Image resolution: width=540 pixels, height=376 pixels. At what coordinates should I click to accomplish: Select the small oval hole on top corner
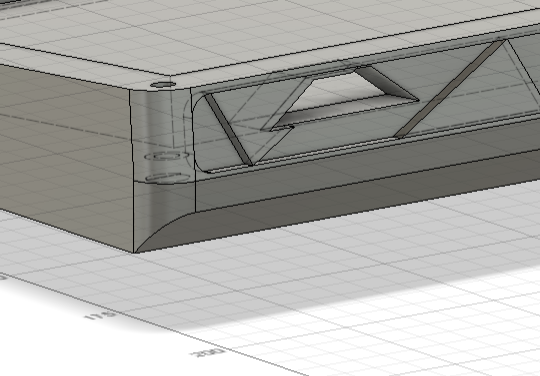coord(163,84)
